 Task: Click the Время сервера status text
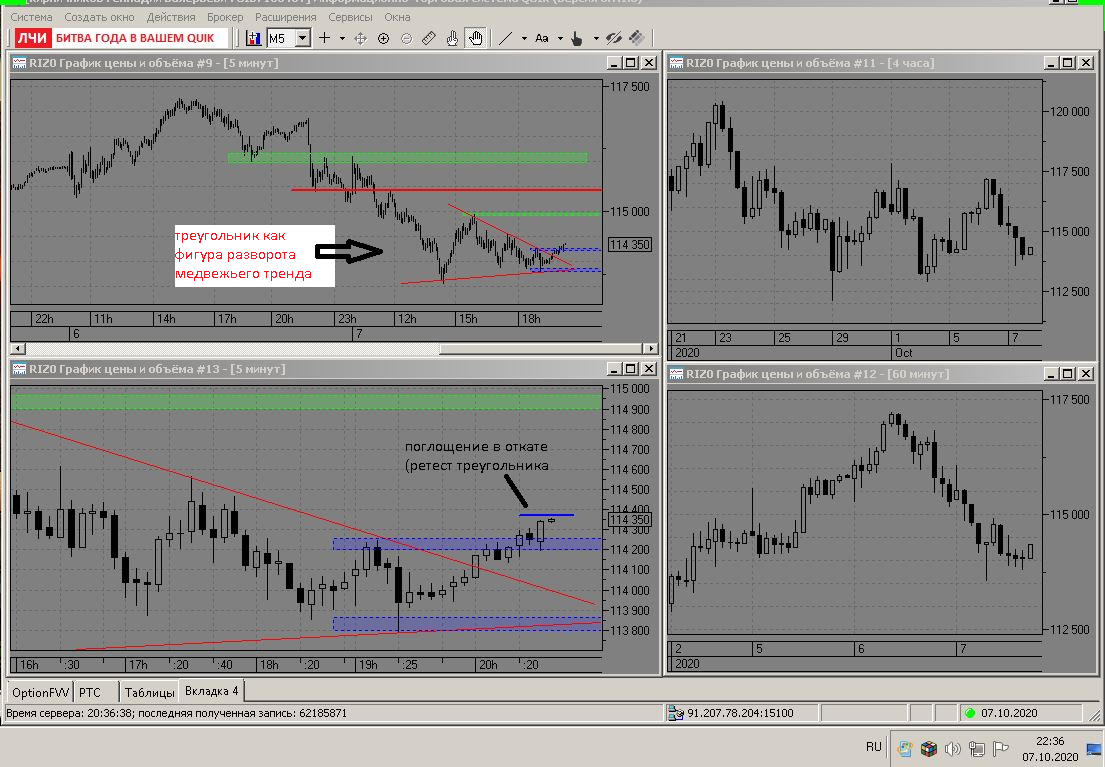[176, 713]
